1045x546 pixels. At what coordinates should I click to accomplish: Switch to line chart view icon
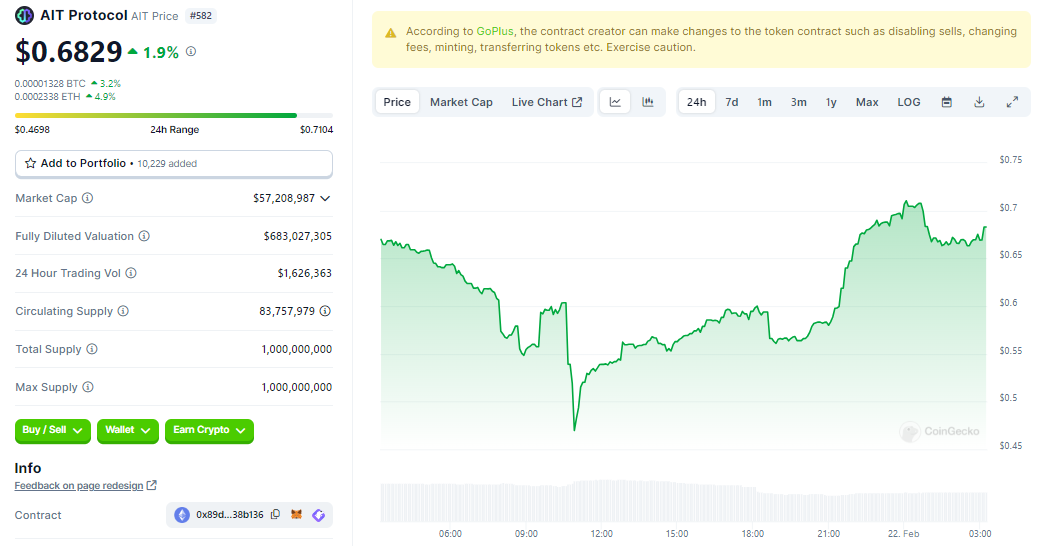[x=615, y=102]
